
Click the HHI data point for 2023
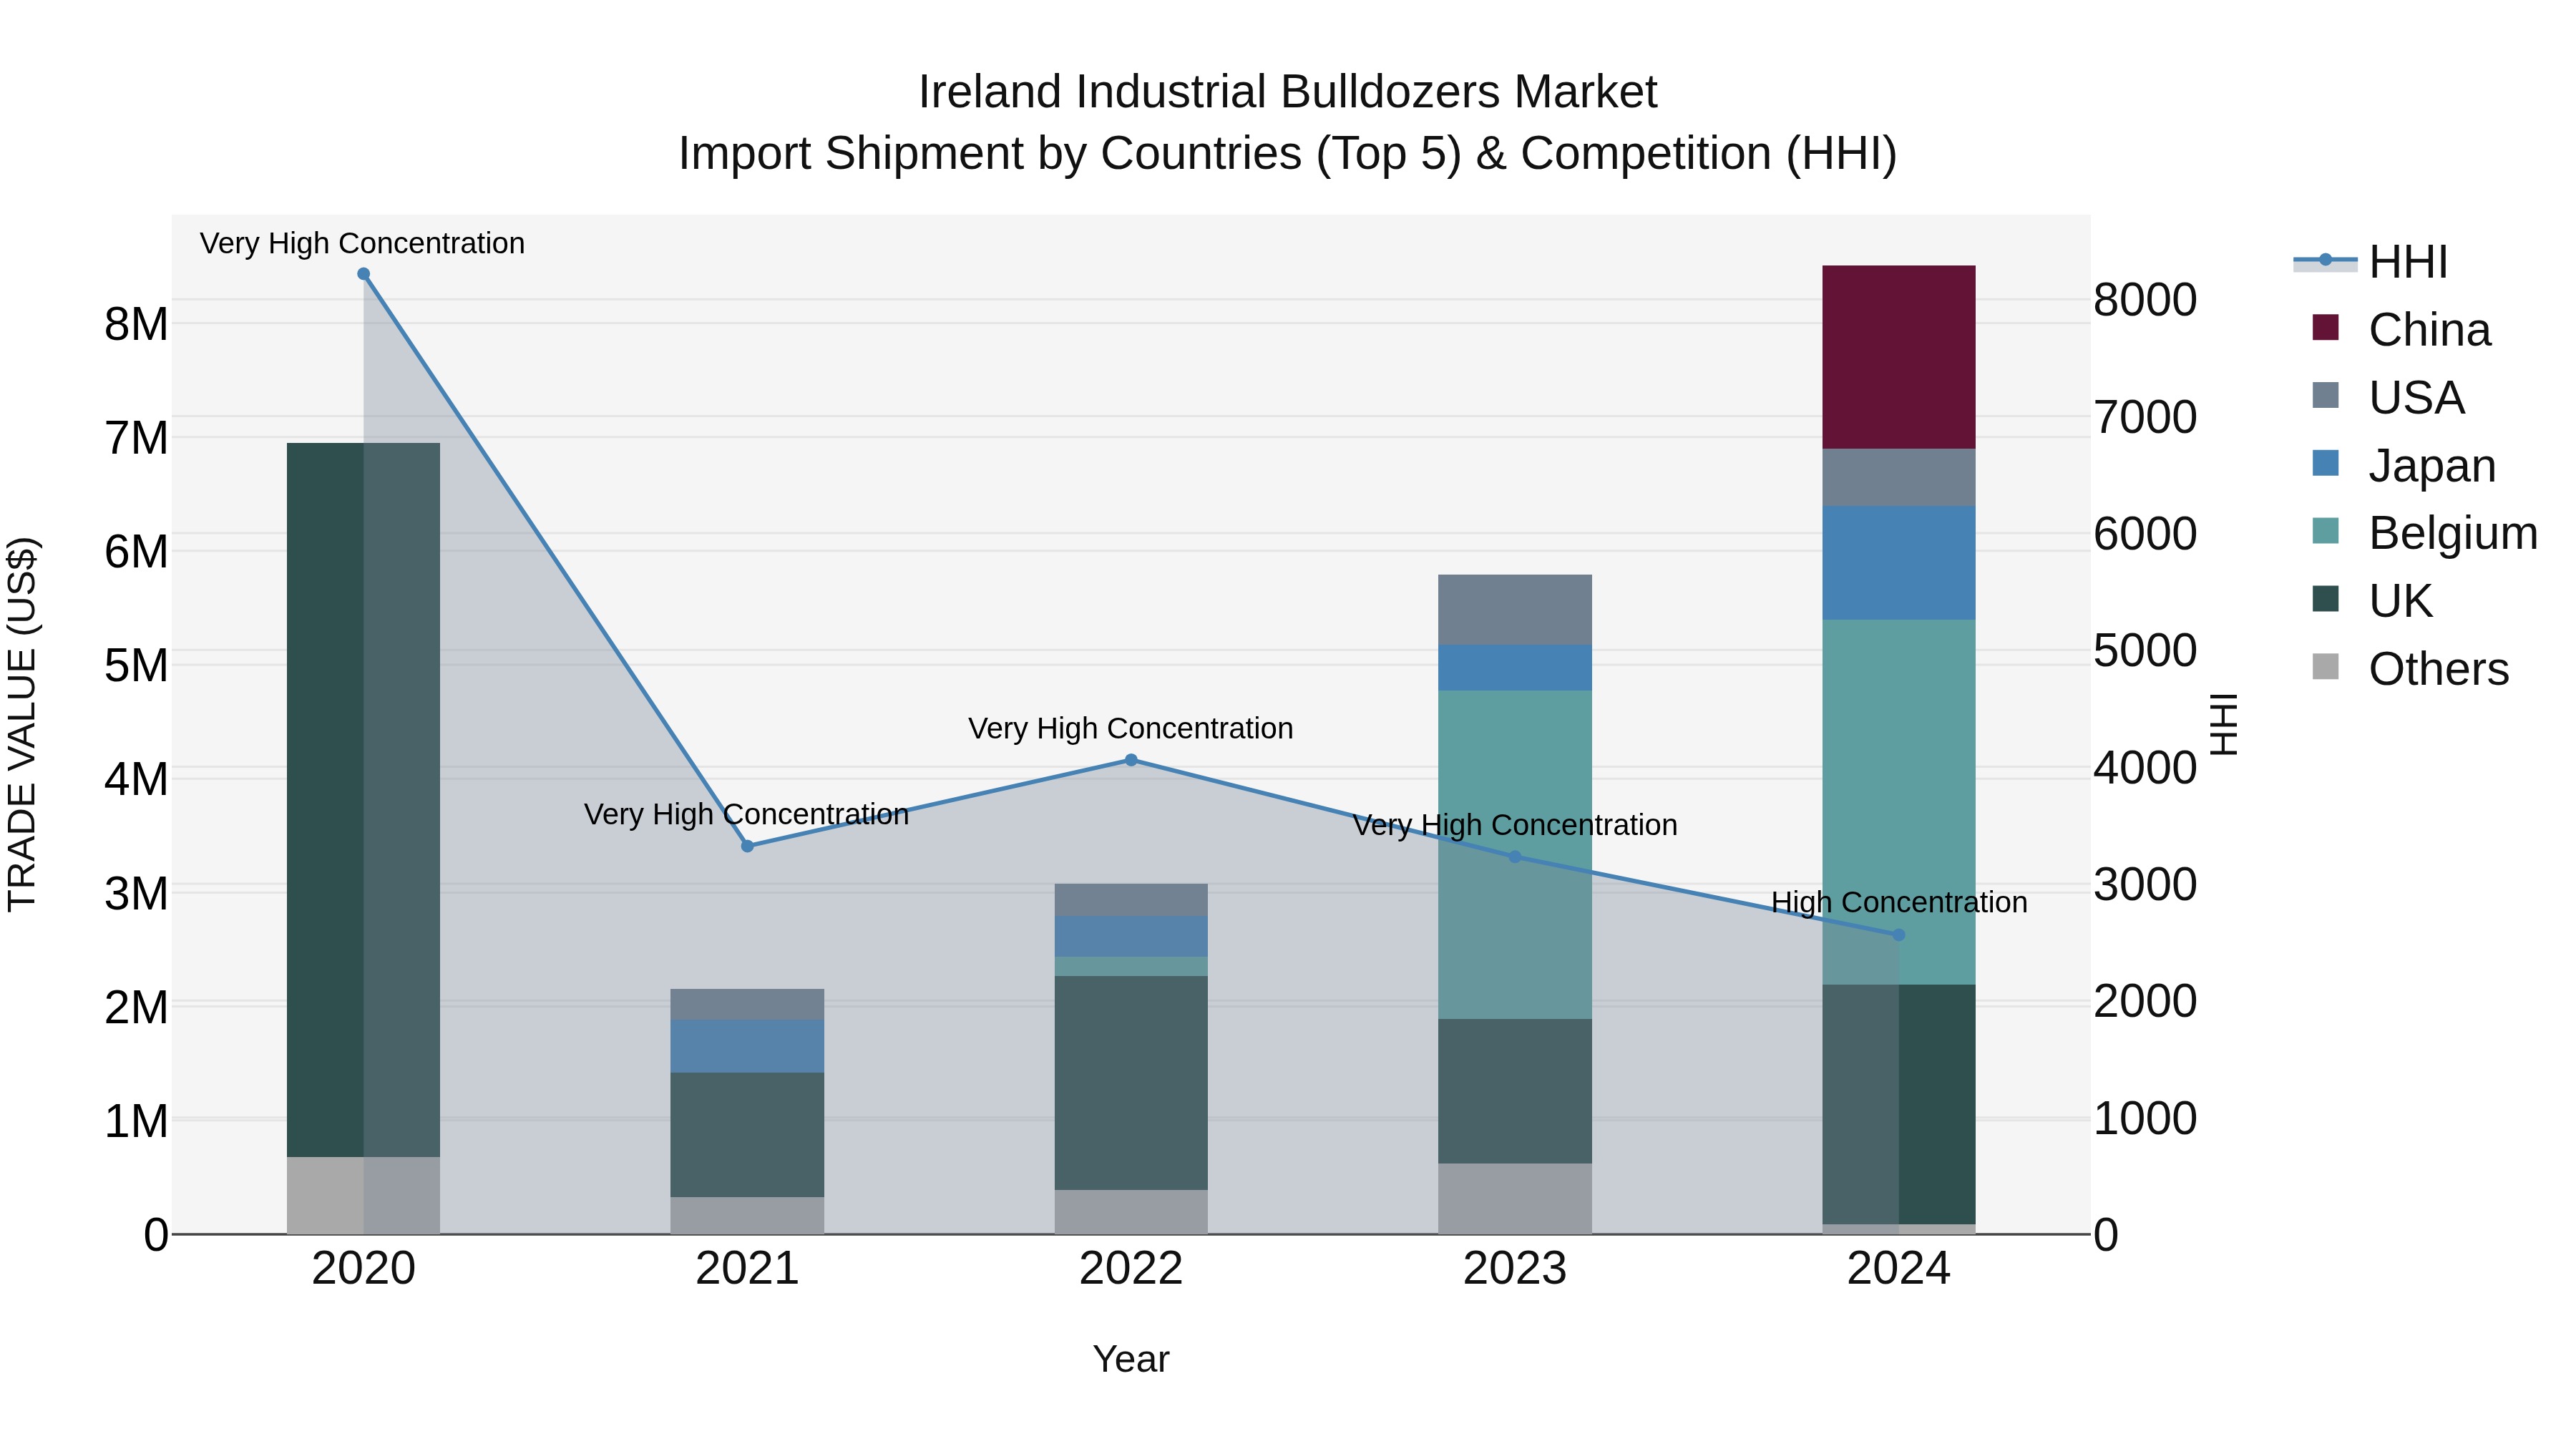tap(1514, 857)
